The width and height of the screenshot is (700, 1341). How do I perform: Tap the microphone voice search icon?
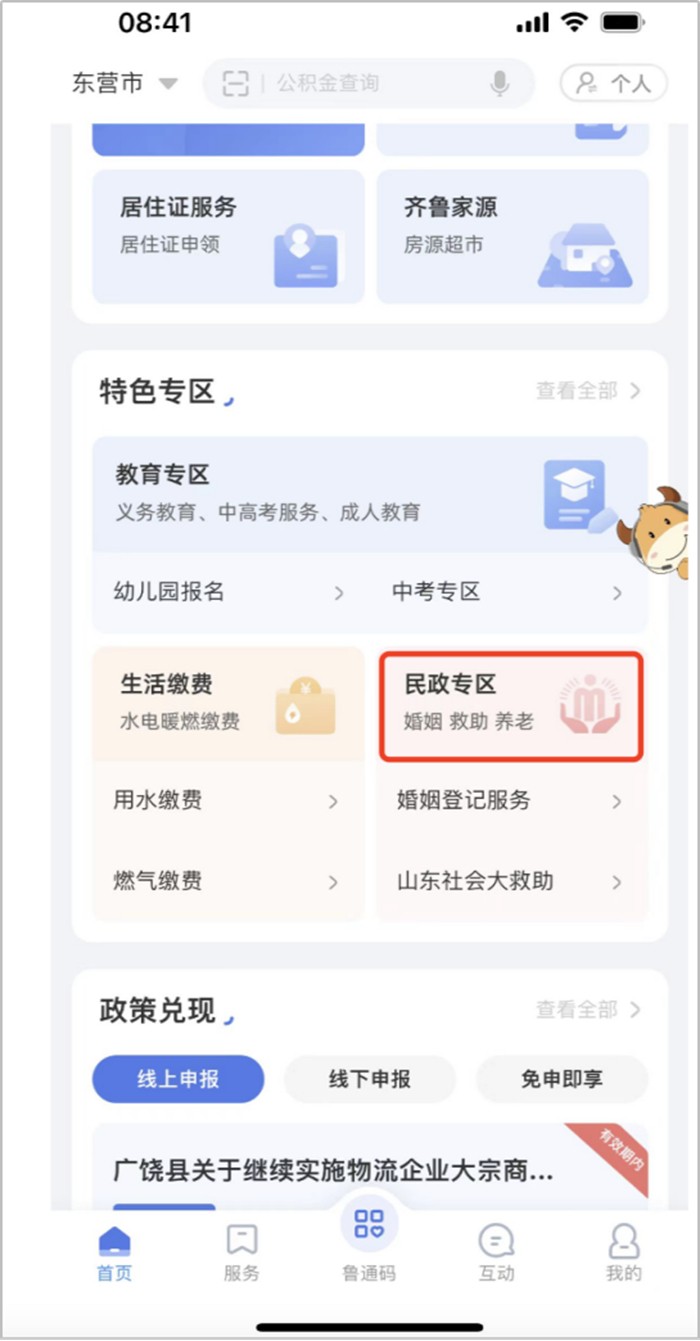tap(500, 84)
